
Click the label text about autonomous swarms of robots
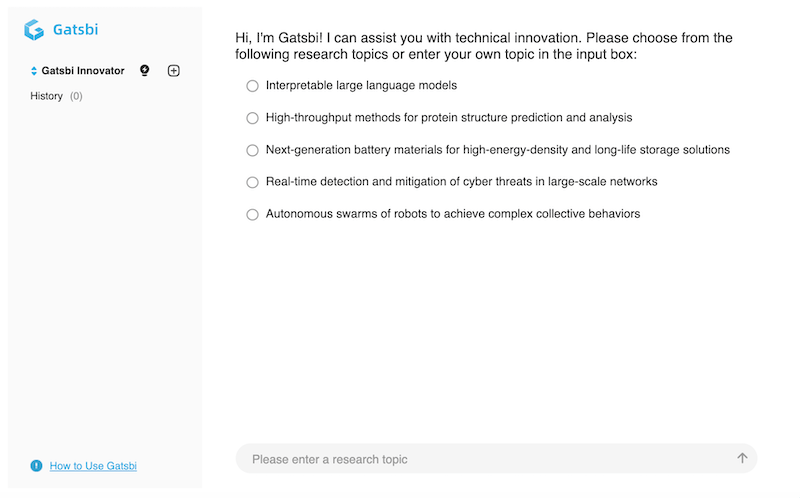point(452,214)
